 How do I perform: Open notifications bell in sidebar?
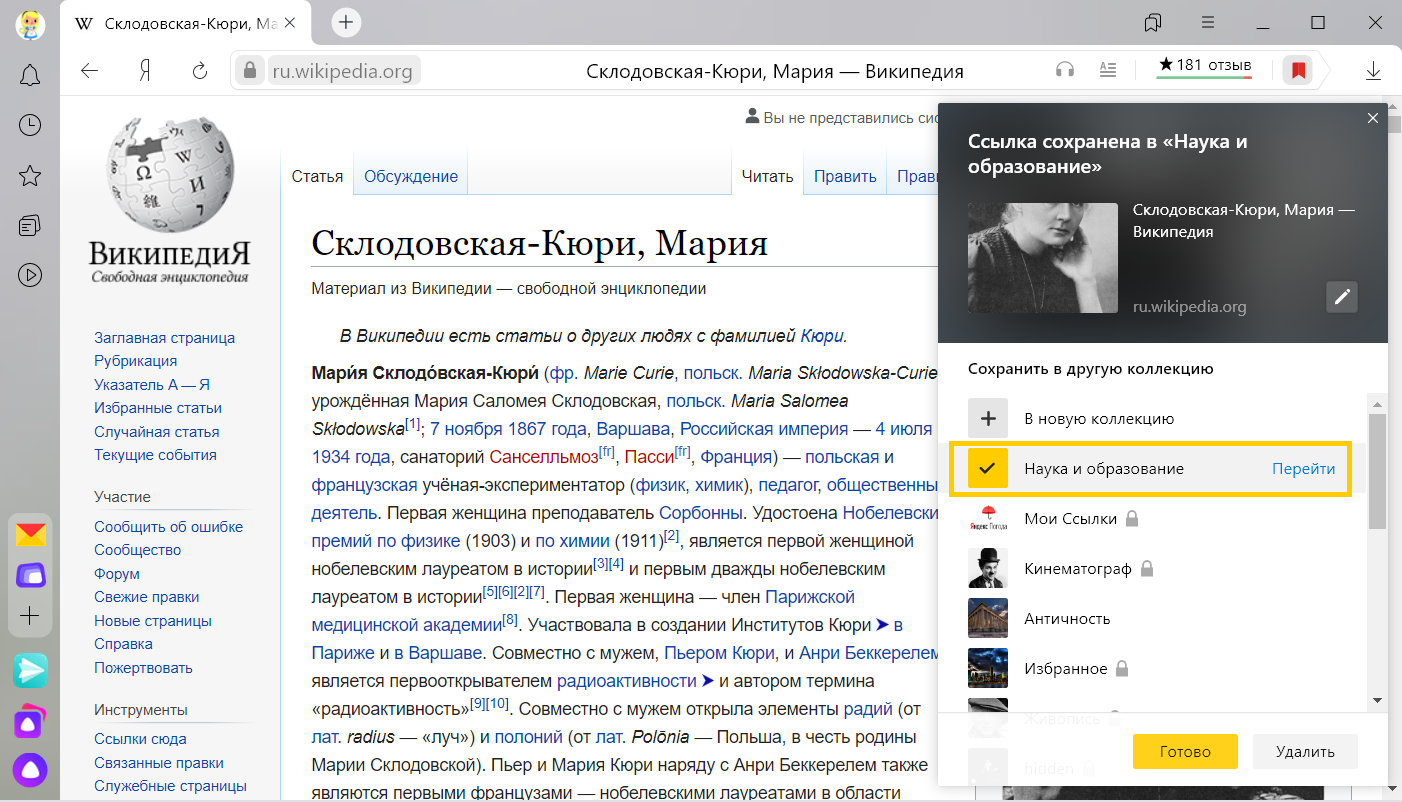[30, 75]
